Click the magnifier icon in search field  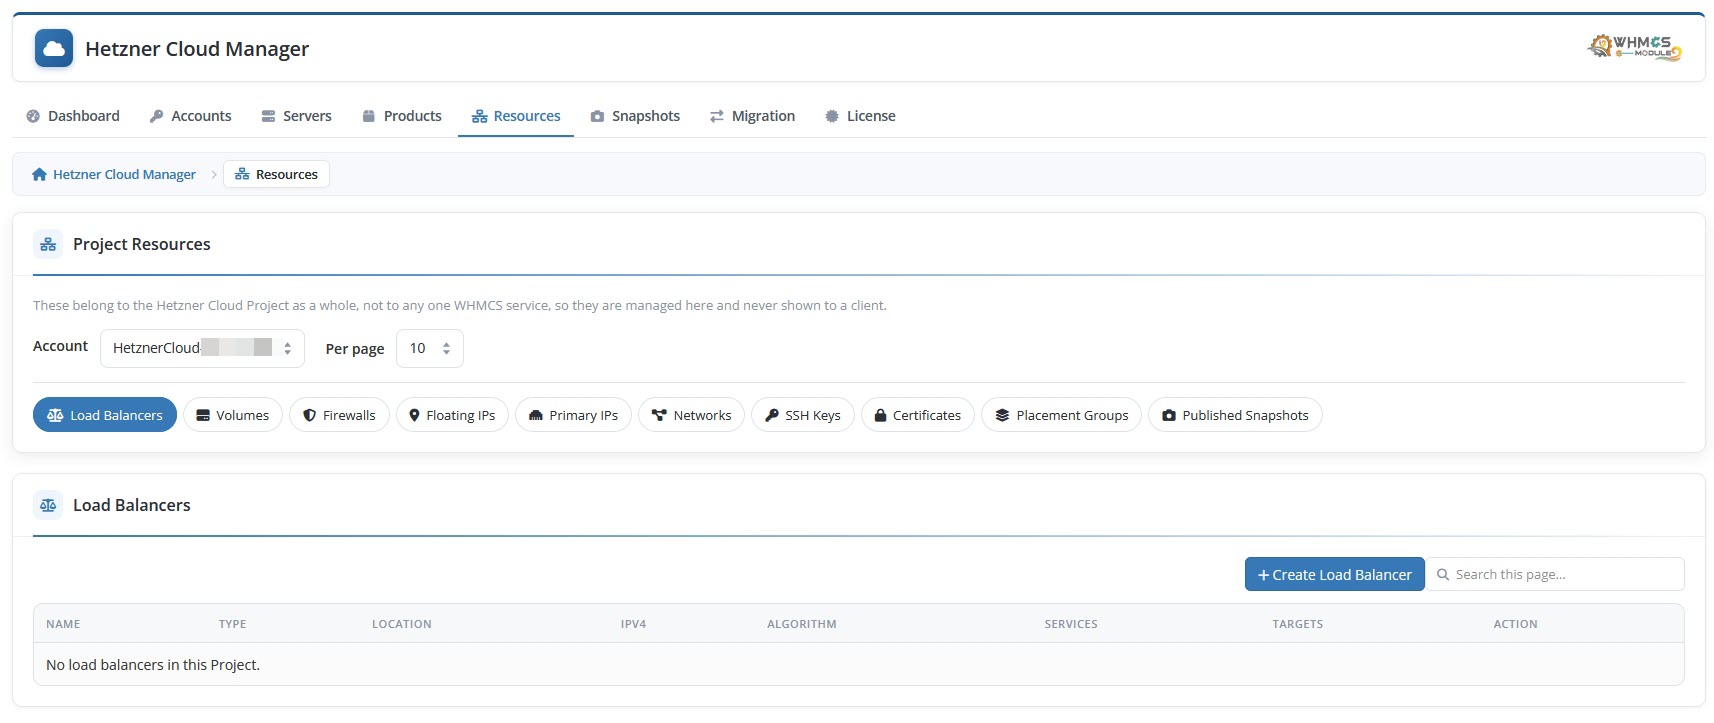[x=1443, y=574]
